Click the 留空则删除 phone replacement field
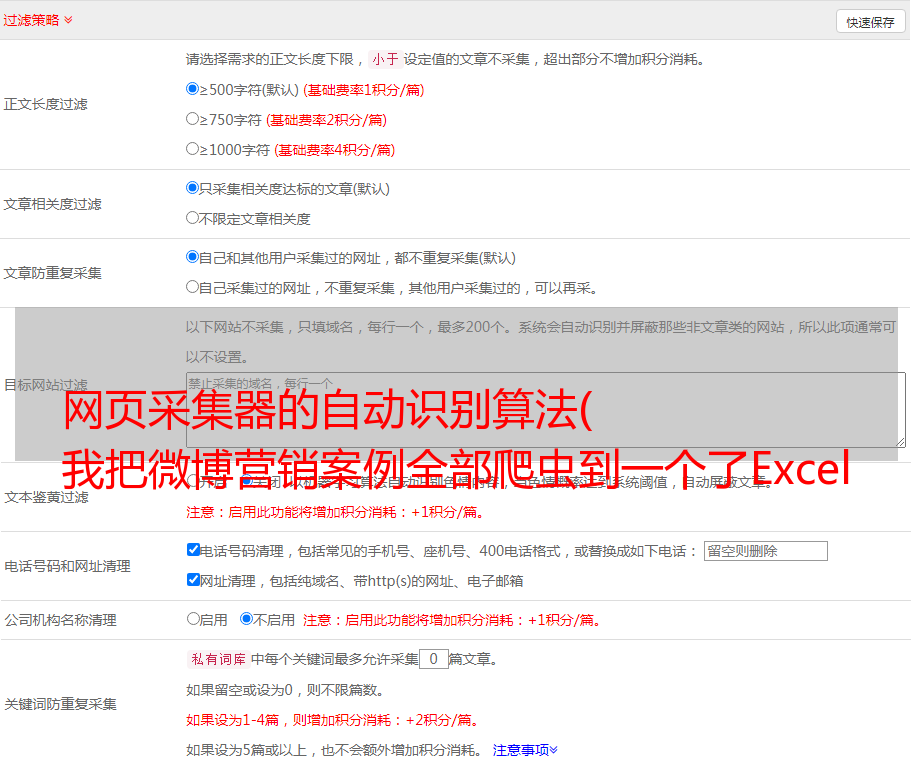 coord(765,551)
